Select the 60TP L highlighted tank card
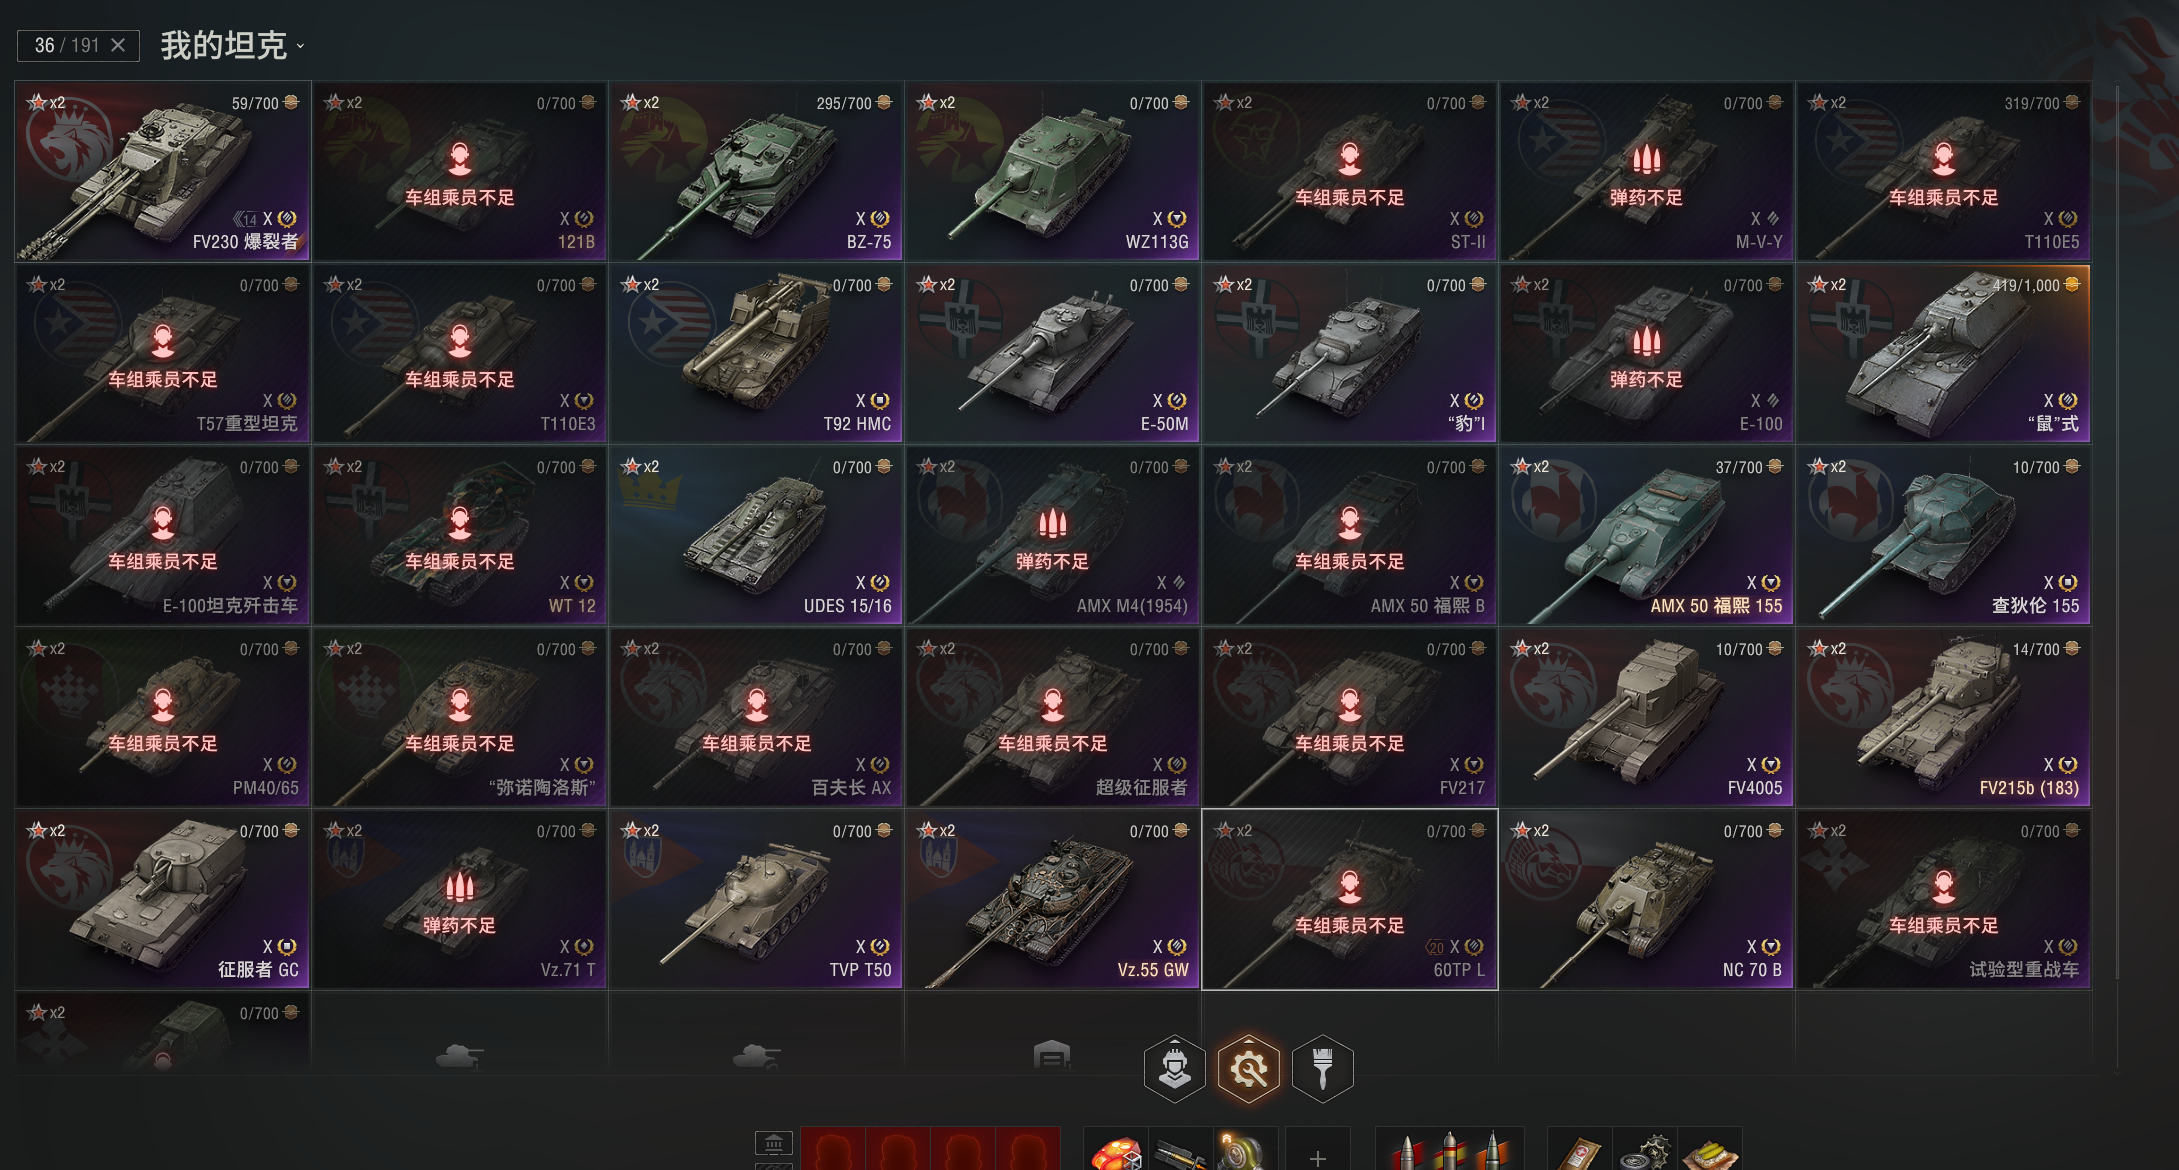 [x=1349, y=899]
